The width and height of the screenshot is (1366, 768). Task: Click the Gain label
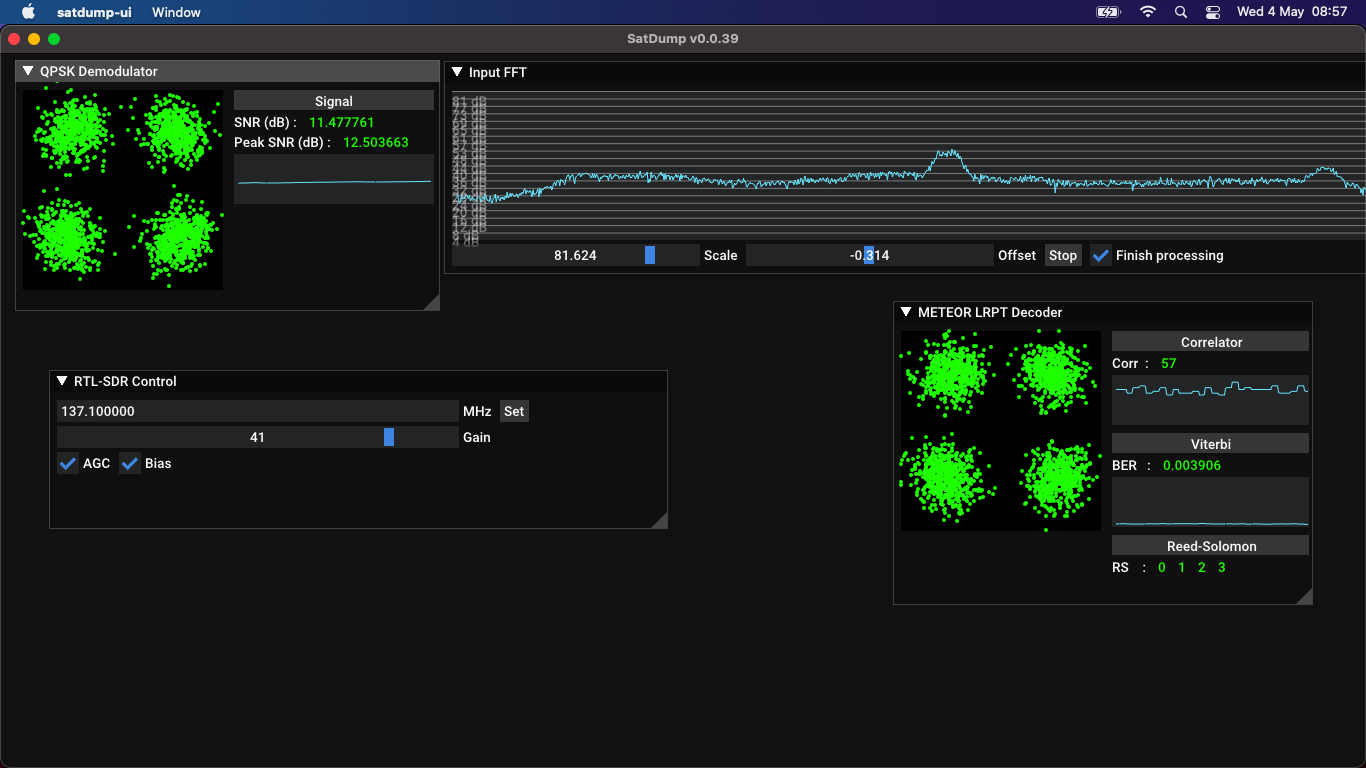477,437
